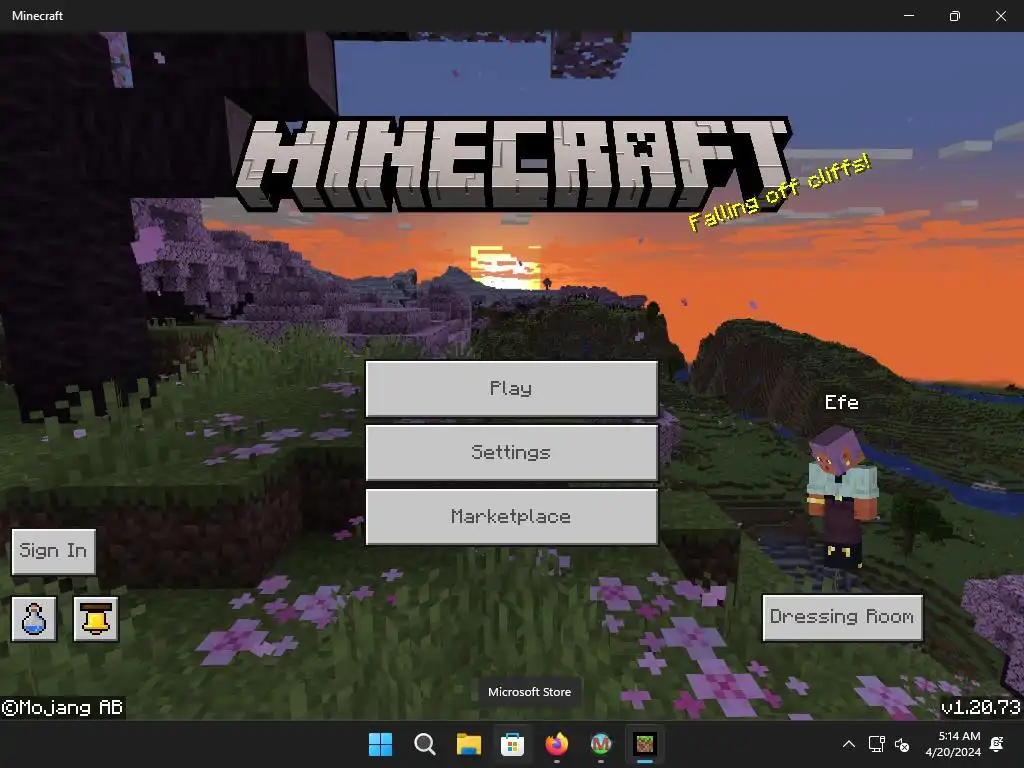1024x768 pixels.
Task: Click the Efe player name label
Action: 841,402
